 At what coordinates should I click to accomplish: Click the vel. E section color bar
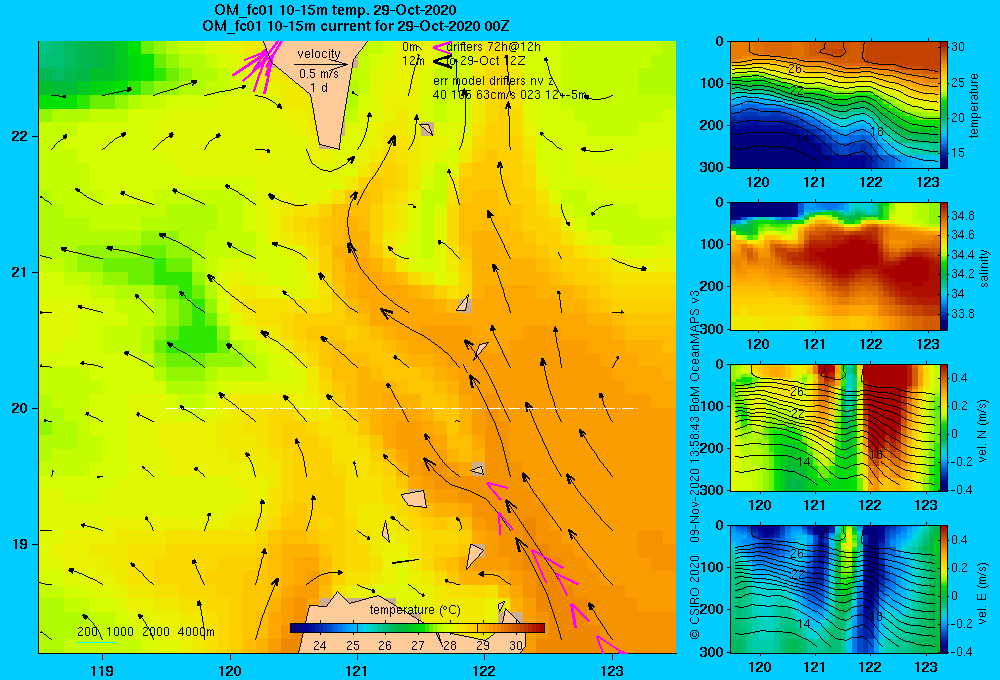[944, 589]
